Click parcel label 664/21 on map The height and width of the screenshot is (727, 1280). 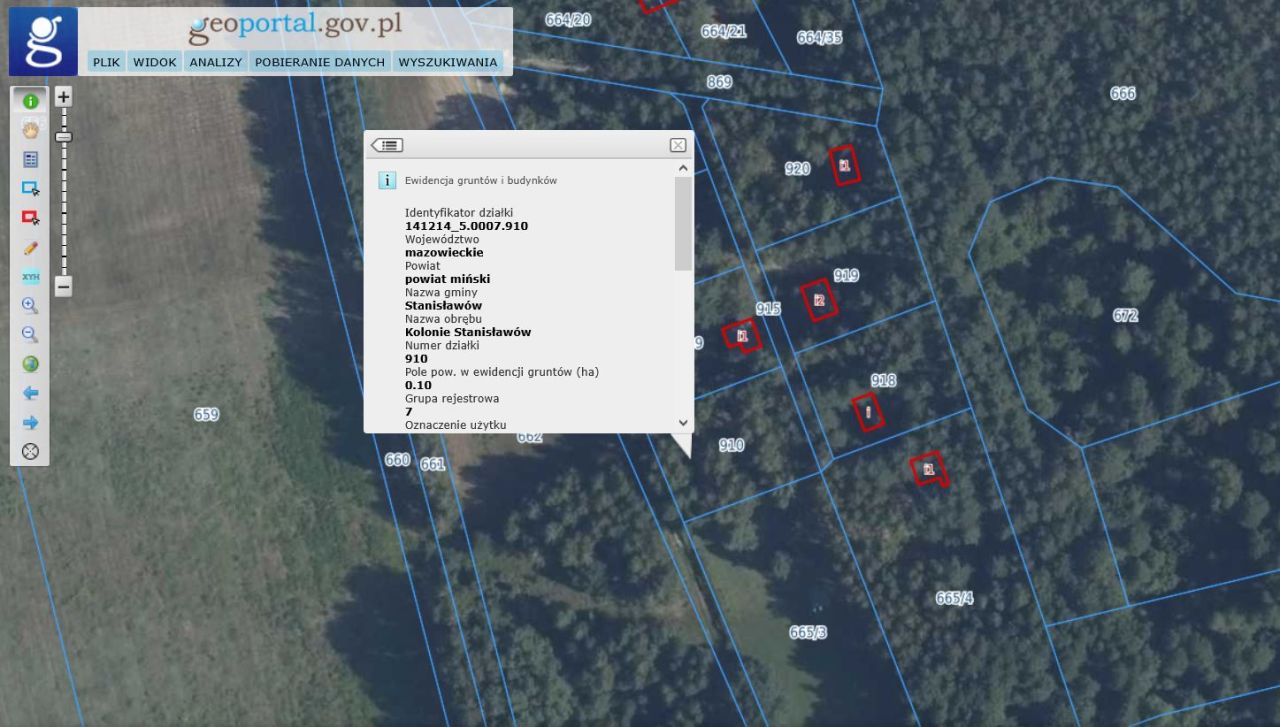[x=723, y=31]
